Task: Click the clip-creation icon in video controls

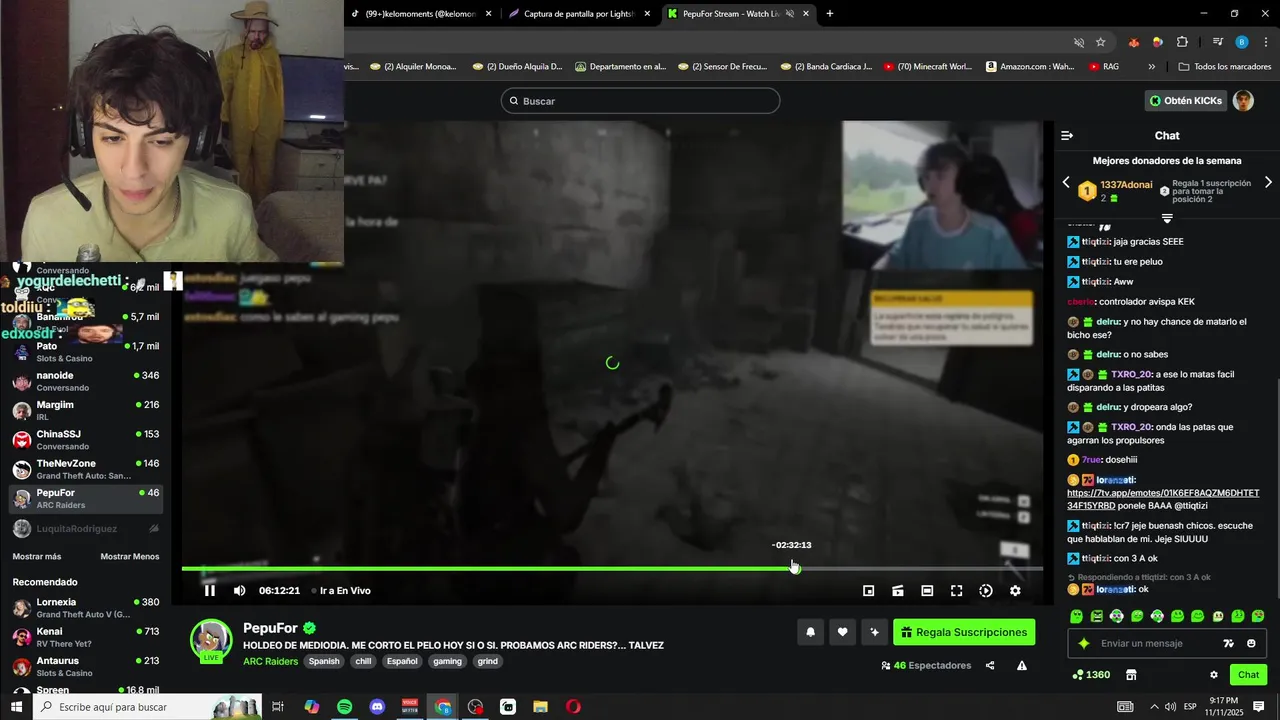Action: pyautogui.click(x=898, y=591)
